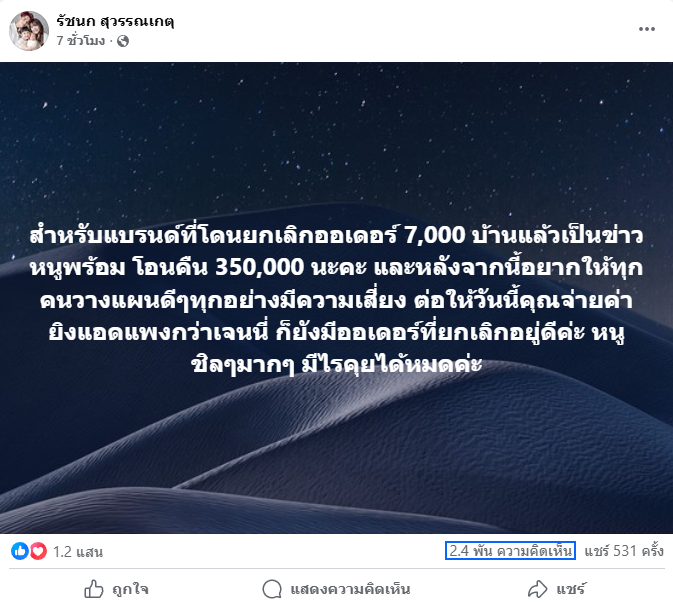Share the post using แชร์ button
Viewport: 673px width, 607px height.
(x=556, y=589)
